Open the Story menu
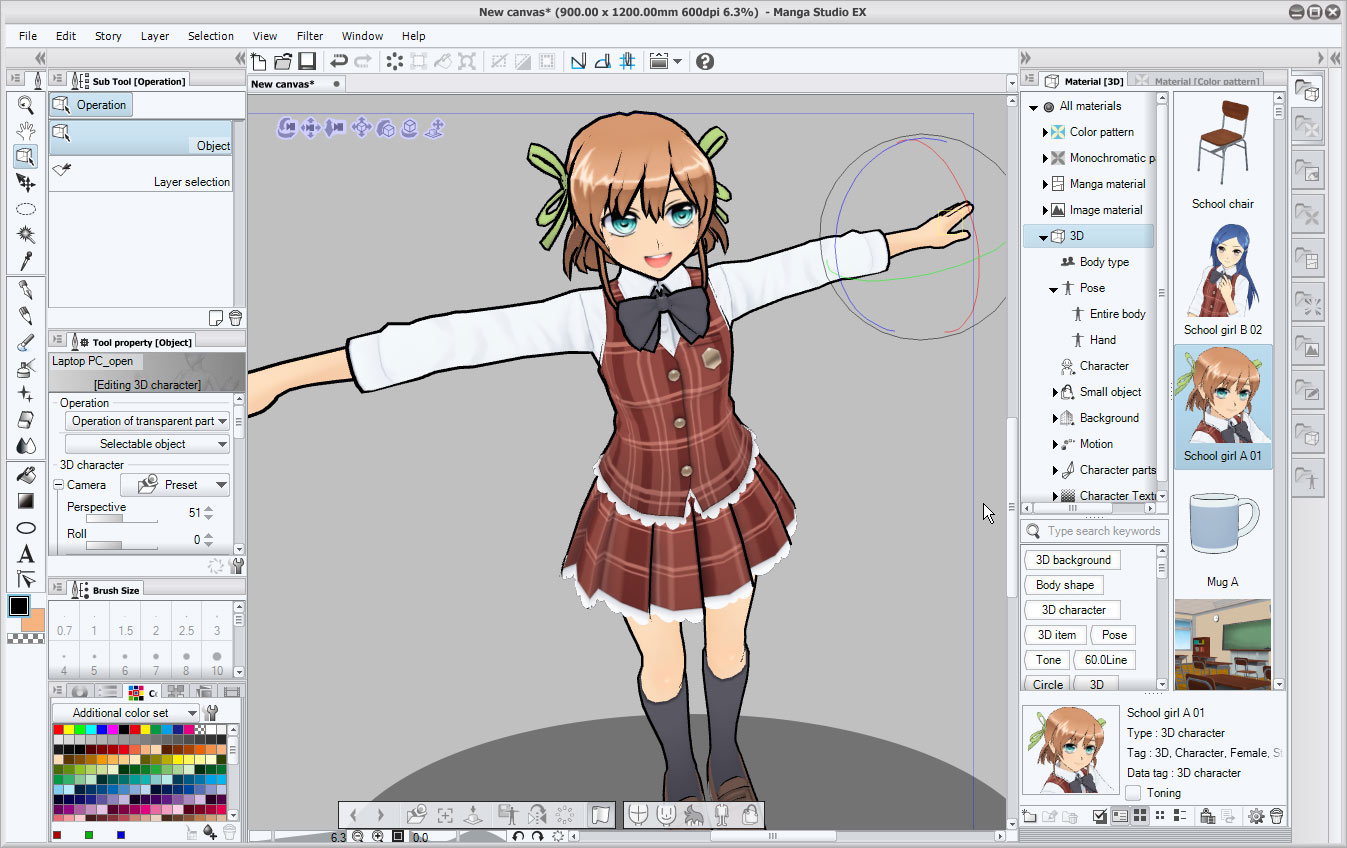The image size is (1347, 848). tap(108, 36)
